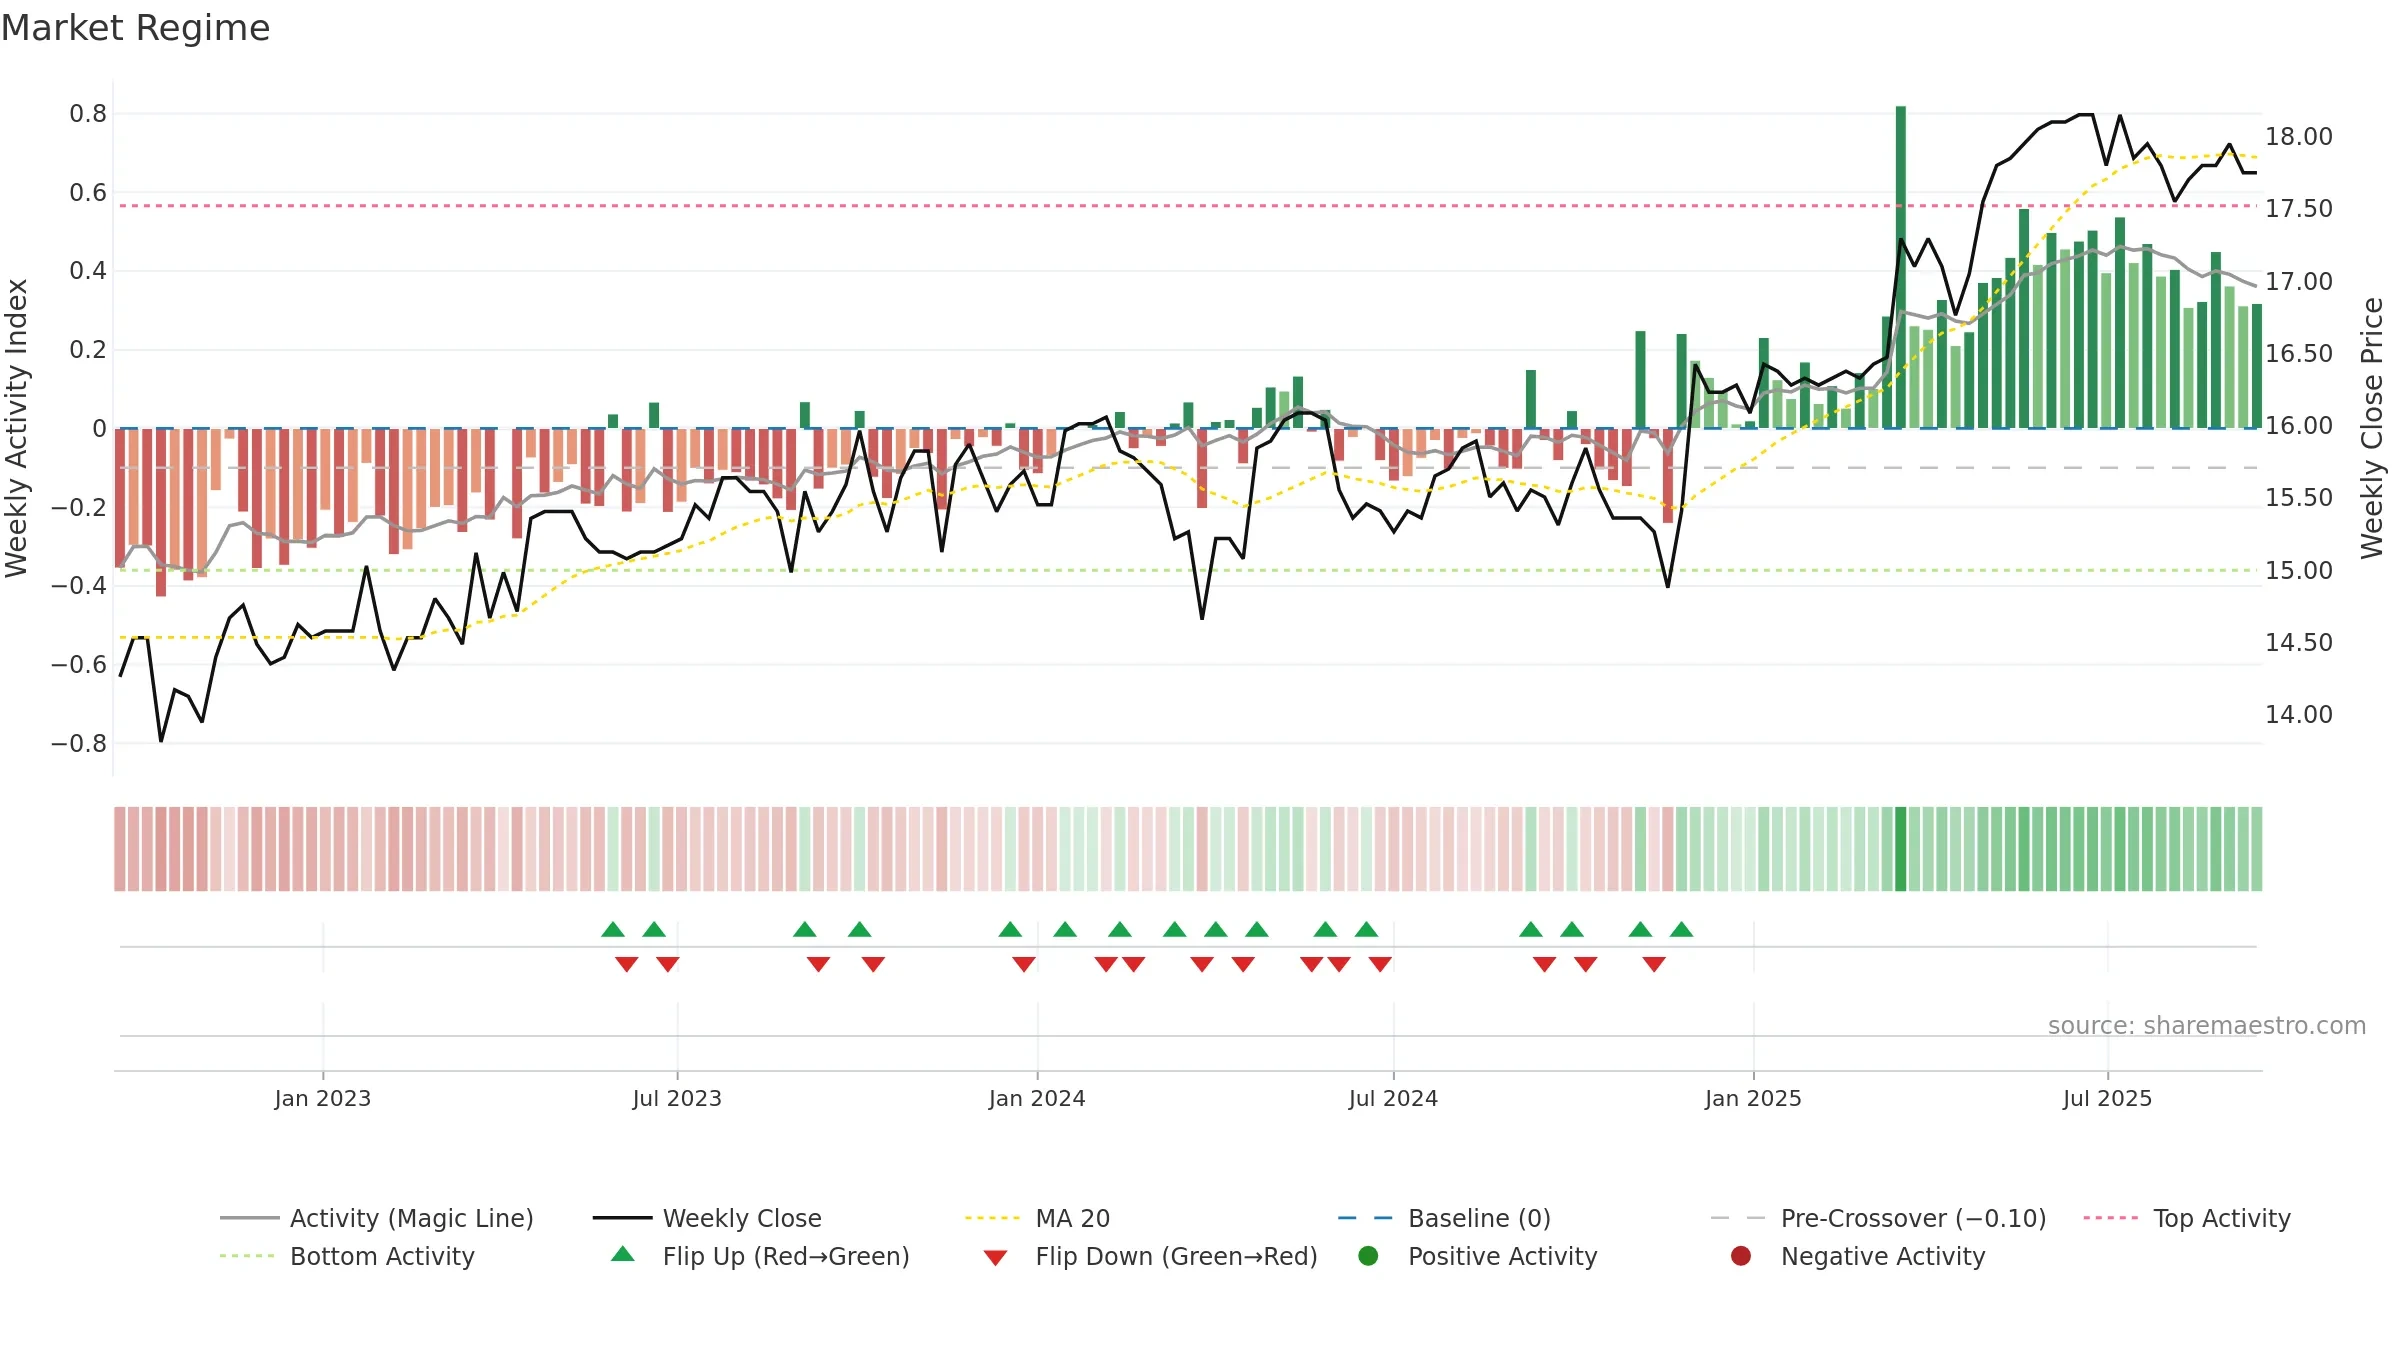Toggle the Bottom Activity legend entry
The width and height of the screenshot is (2400, 1350).
pyautogui.click(x=347, y=1256)
